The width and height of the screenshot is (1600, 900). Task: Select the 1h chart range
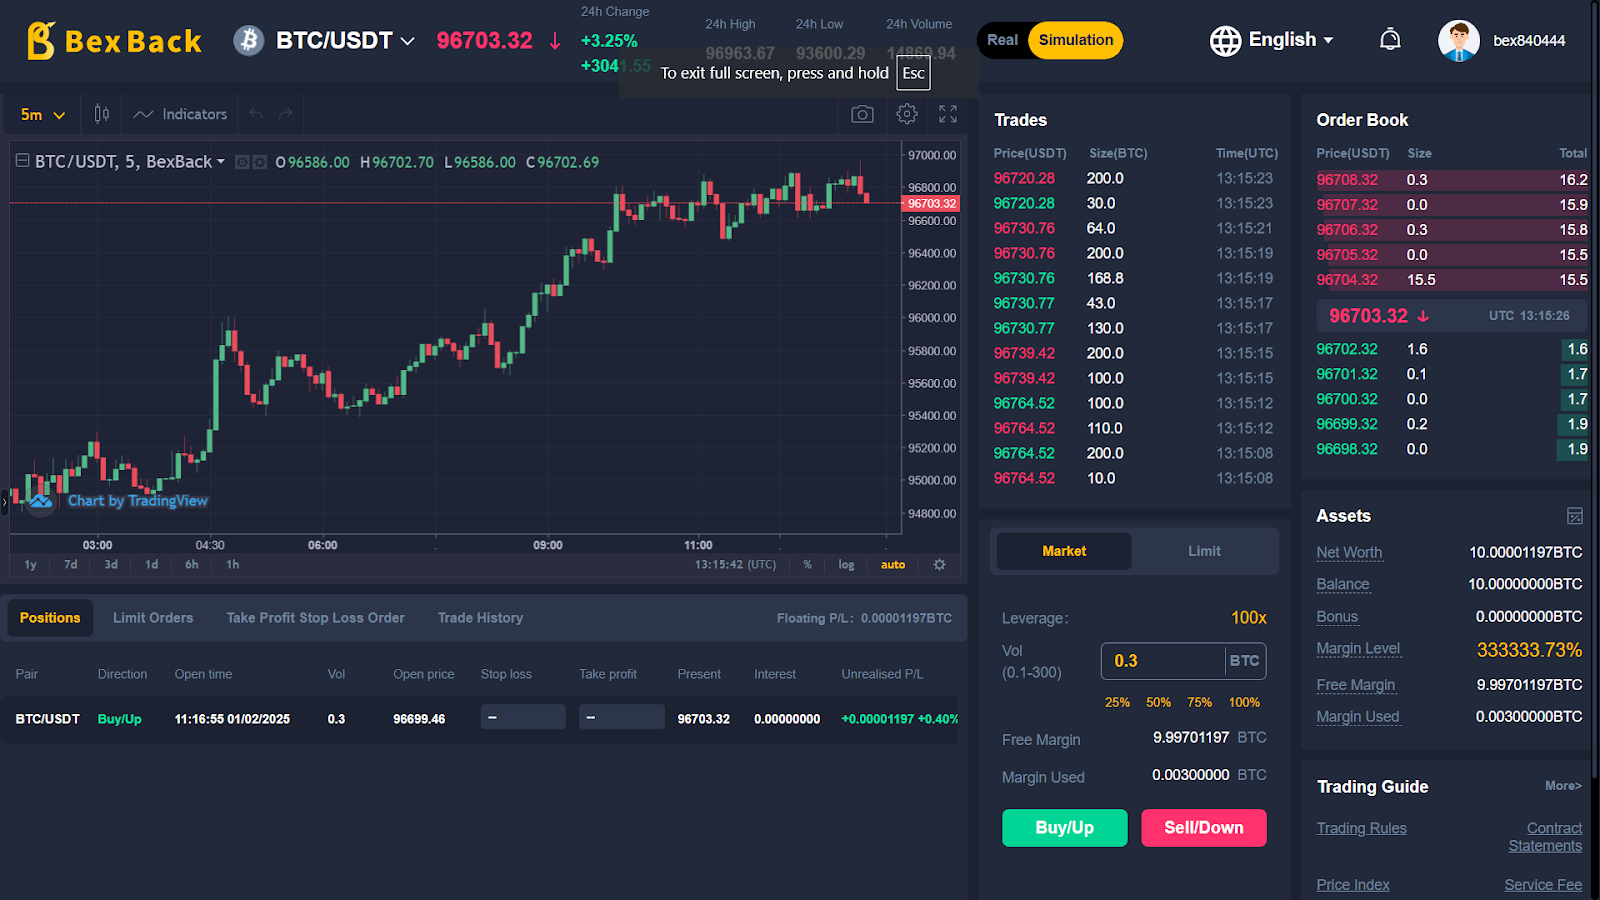[233, 565]
